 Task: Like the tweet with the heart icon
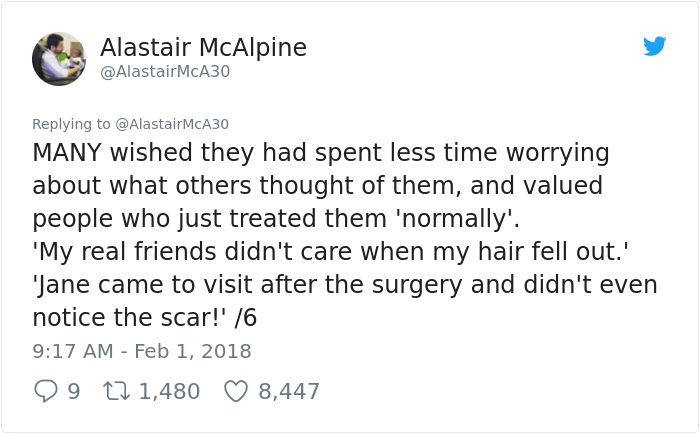click(x=235, y=390)
